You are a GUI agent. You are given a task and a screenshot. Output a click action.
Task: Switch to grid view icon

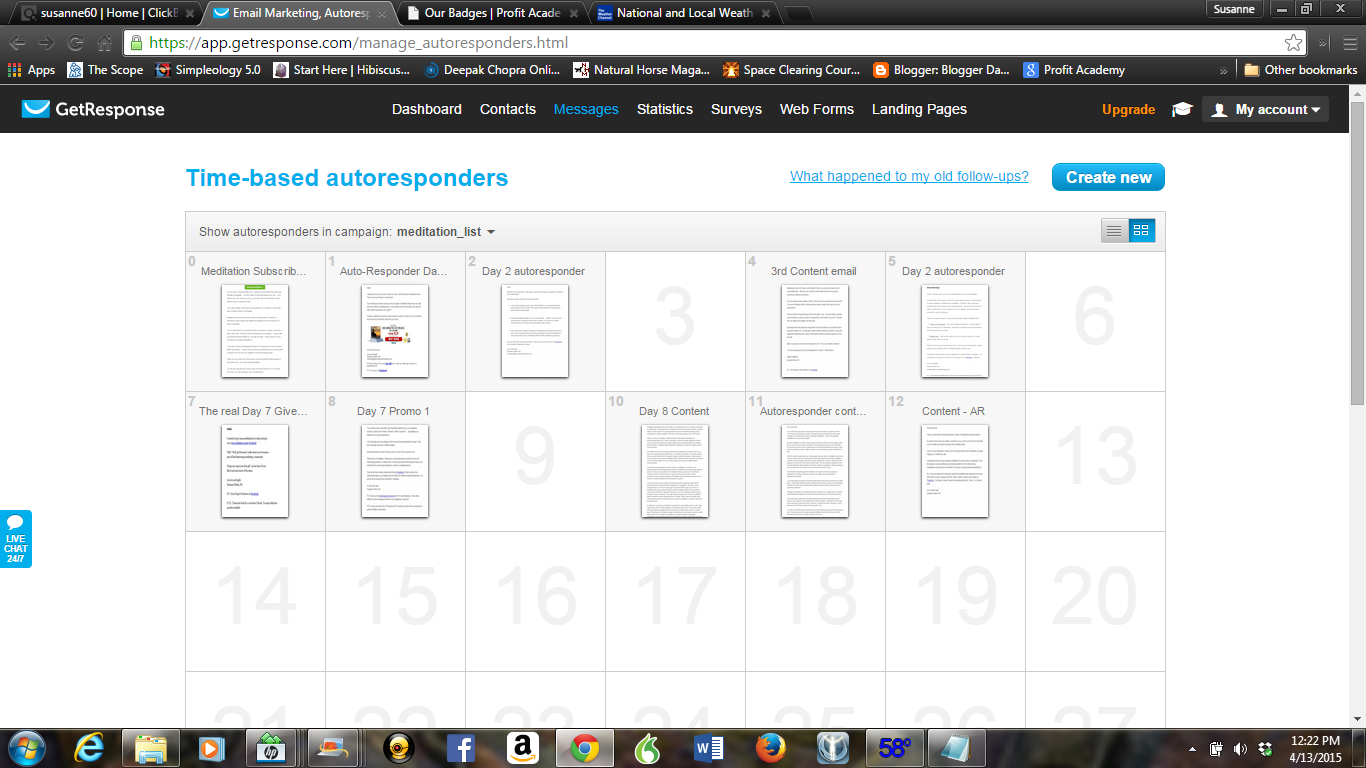[x=1141, y=231]
